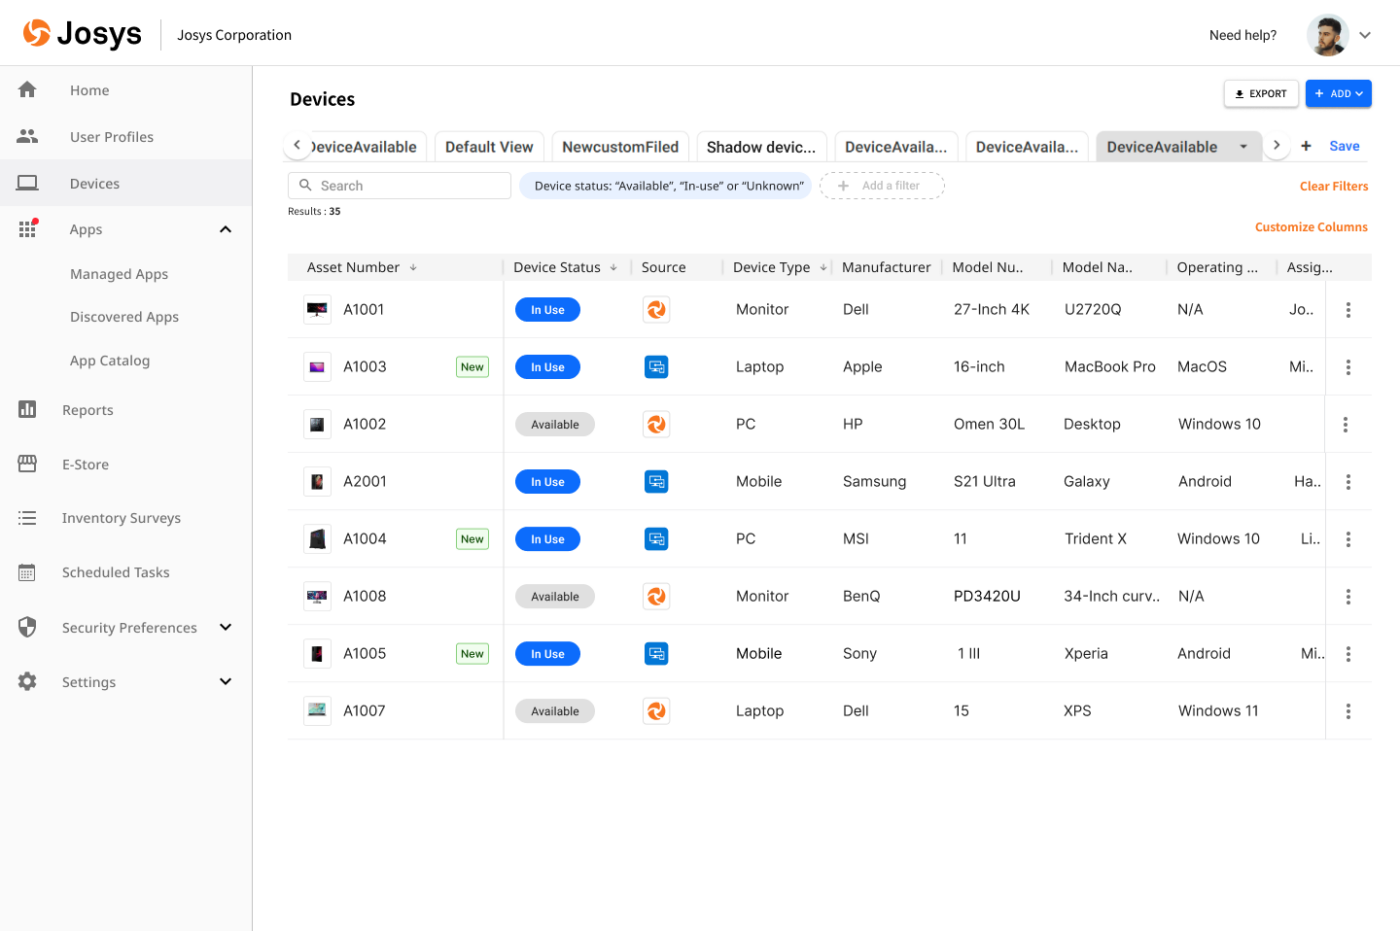Viewport: 1400px width, 931px height.
Task: Open the active DeviceAvailable tab dropdown arrow
Action: click(x=1244, y=147)
